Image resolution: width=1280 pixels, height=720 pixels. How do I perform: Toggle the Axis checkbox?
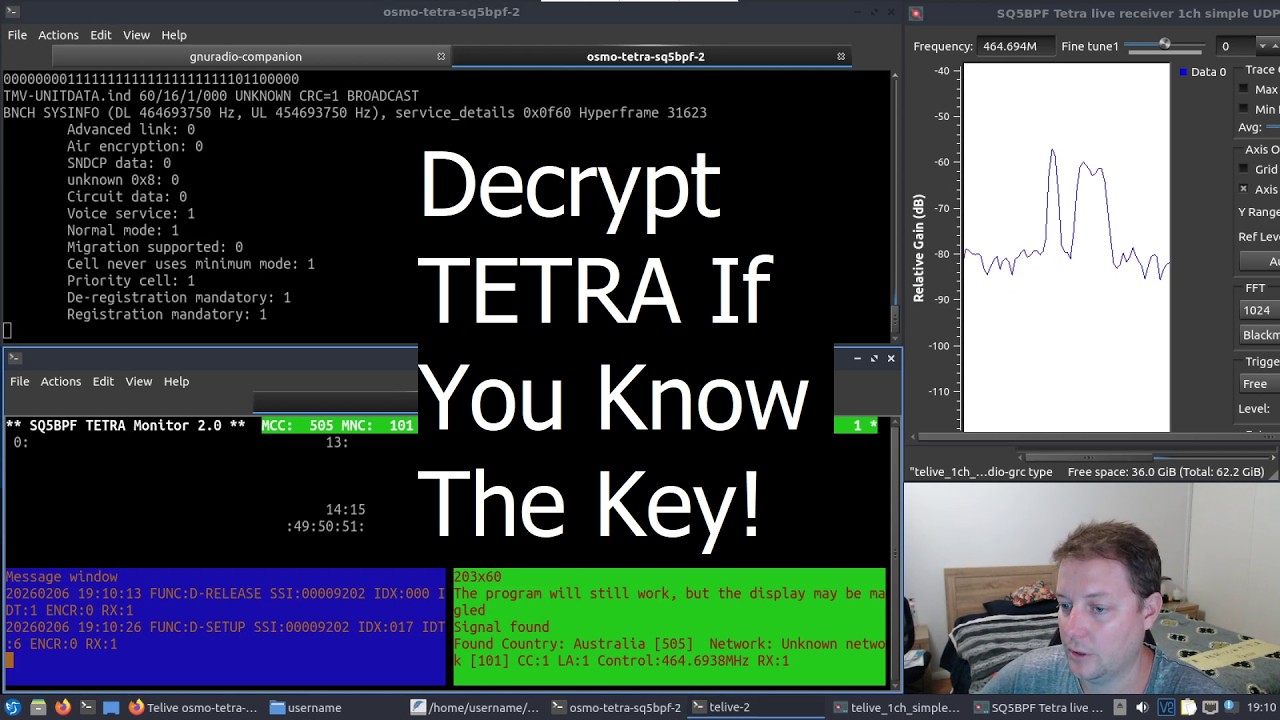1244,189
